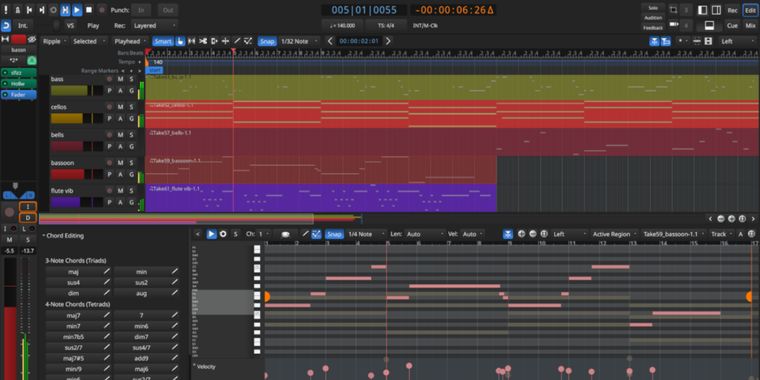
Task: Click the Audition indicator button
Action: (653, 17)
